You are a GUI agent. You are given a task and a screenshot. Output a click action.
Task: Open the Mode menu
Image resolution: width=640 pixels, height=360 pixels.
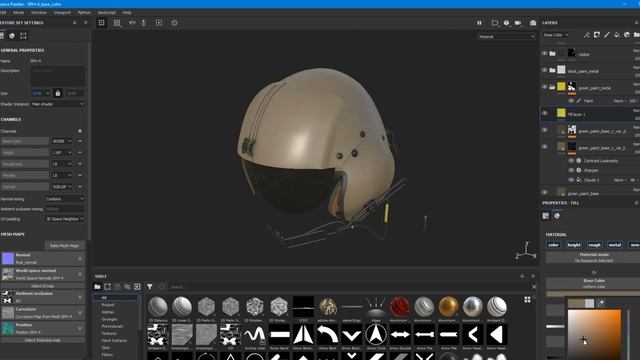(19, 13)
